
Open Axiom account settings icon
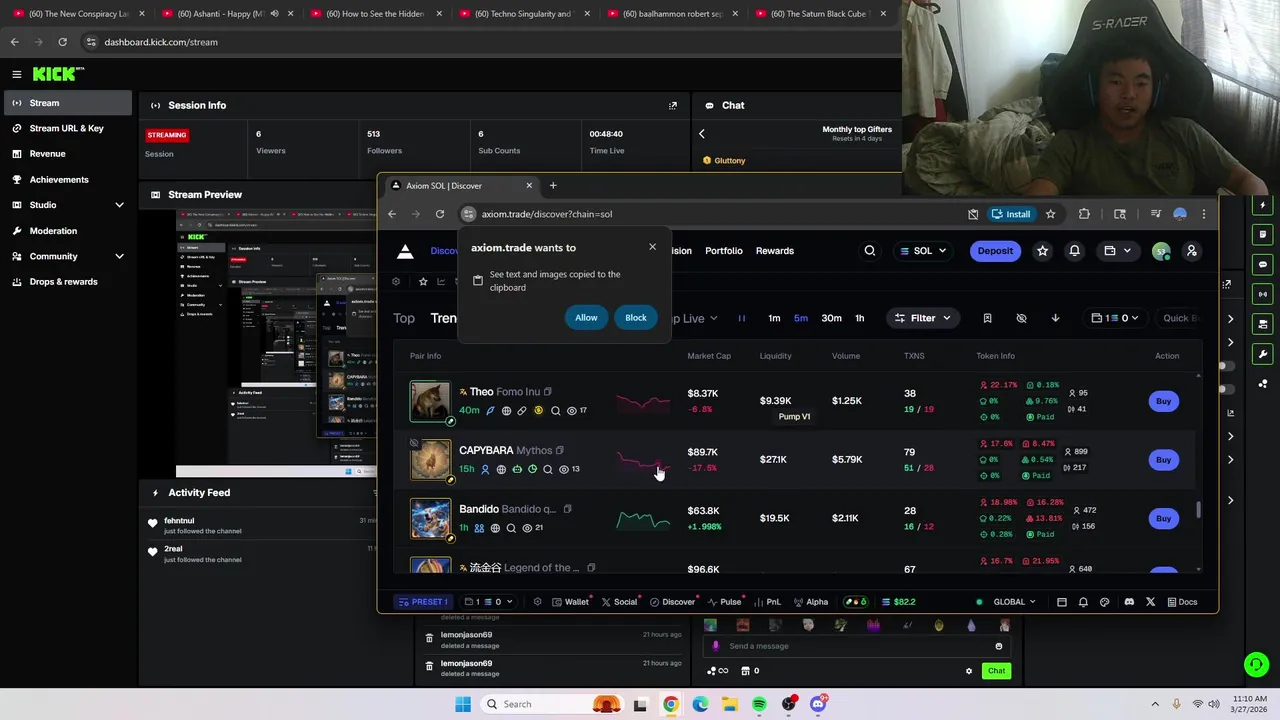click(x=1191, y=251)
